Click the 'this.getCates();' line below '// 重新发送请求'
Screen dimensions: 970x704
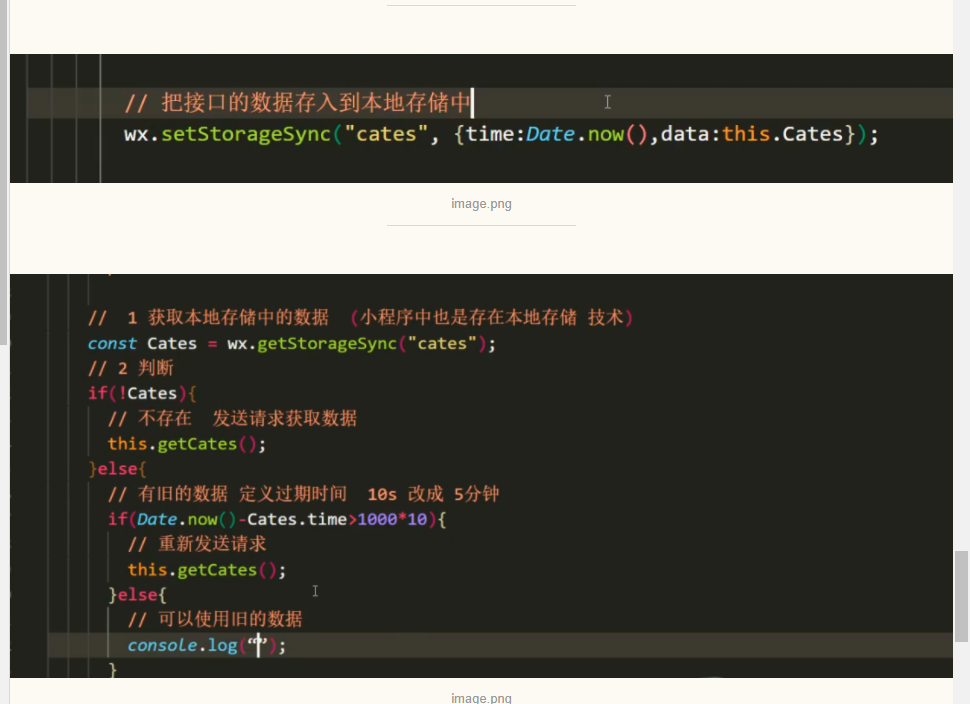pyautogui.click(x=207, y=570)
